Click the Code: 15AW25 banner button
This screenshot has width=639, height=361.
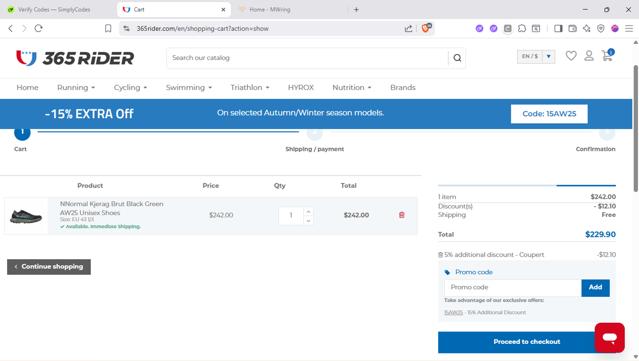pos(549,114)
